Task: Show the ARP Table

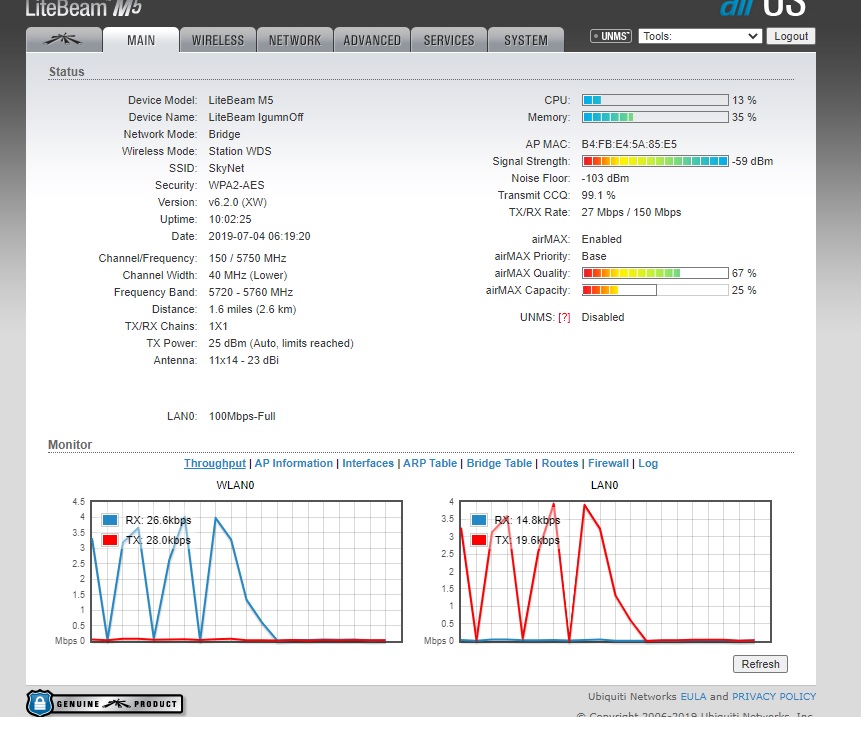Action: coord(430,463)
